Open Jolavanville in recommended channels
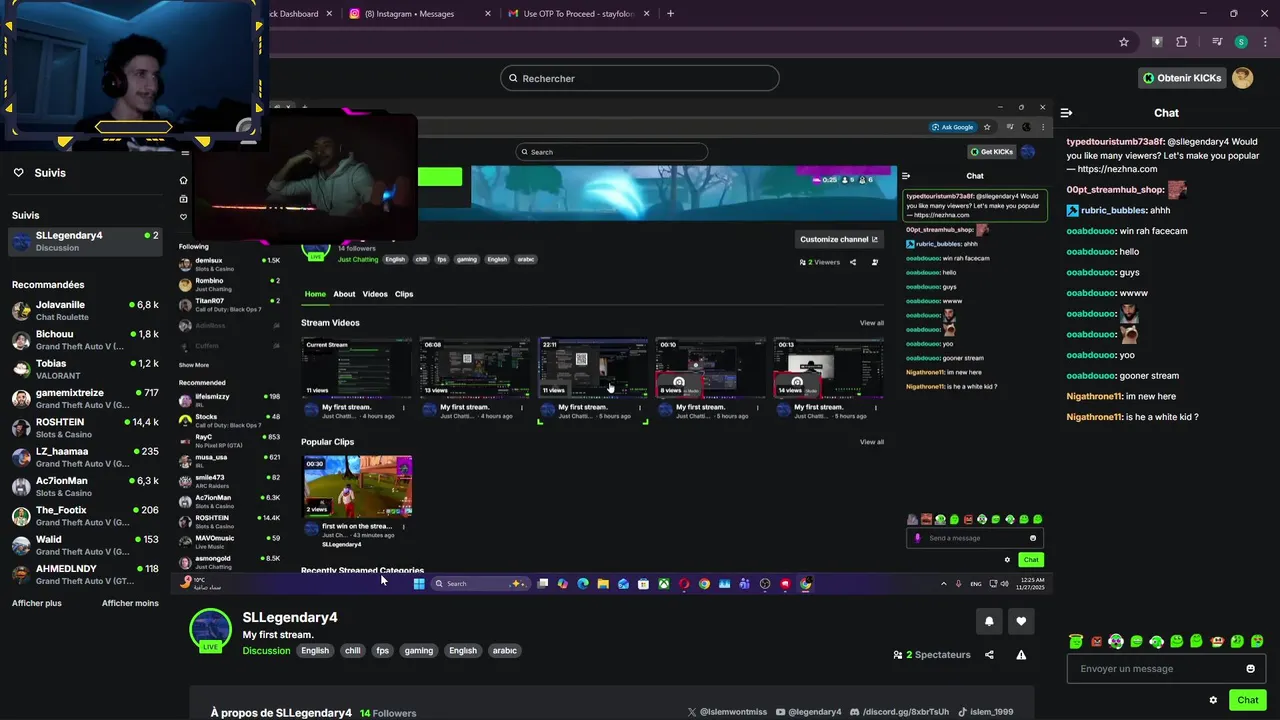The width and height of the screenshot is (1280, 720). pos(85,310)
